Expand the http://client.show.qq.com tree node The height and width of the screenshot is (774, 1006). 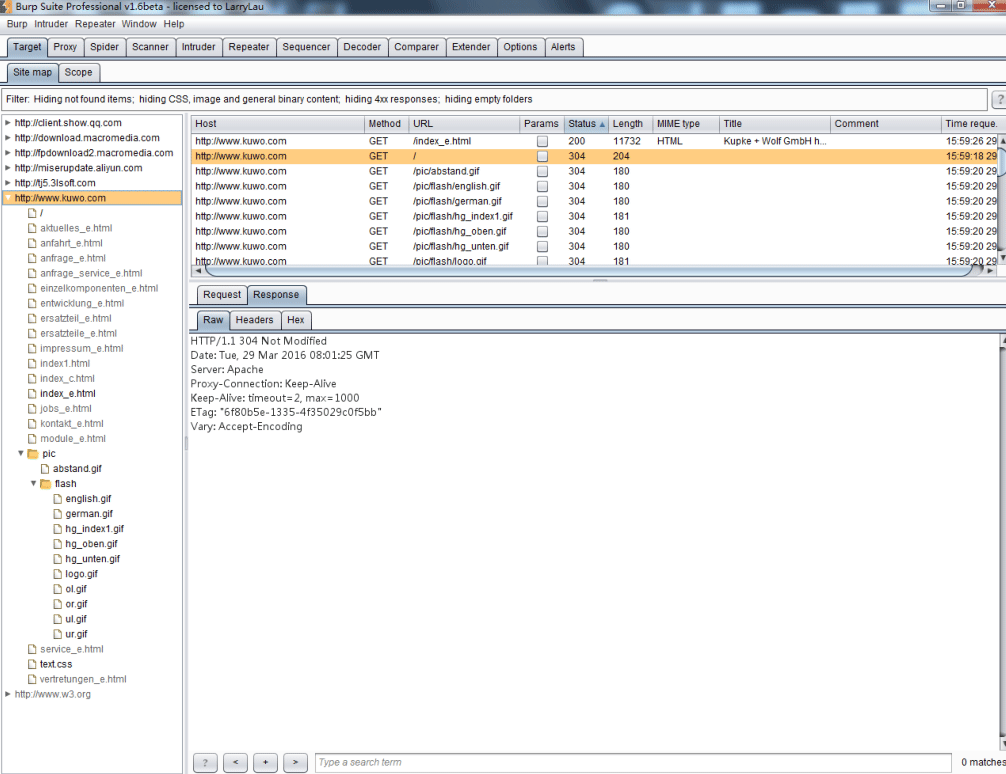click(8, 123)
